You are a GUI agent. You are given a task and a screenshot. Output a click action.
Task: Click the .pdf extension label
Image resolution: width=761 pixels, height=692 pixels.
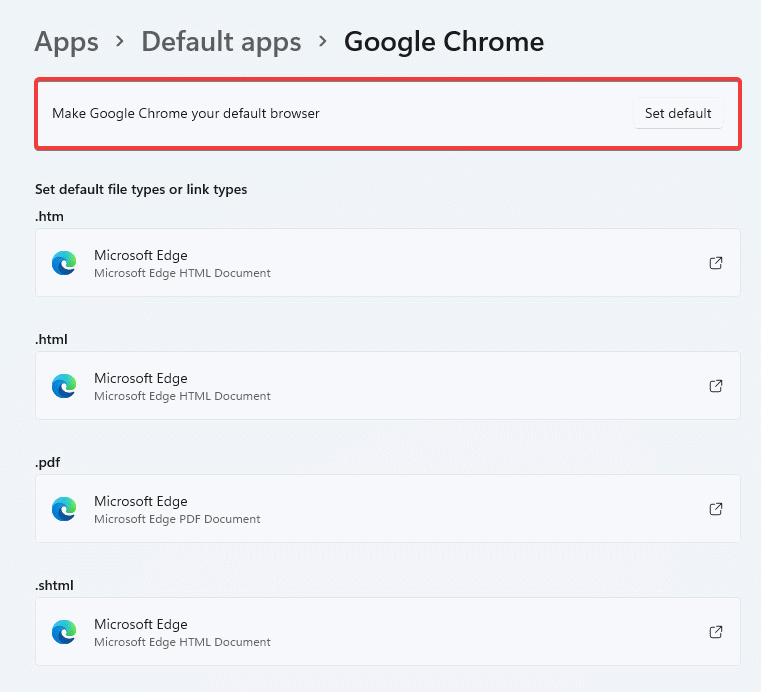(48, 462)
